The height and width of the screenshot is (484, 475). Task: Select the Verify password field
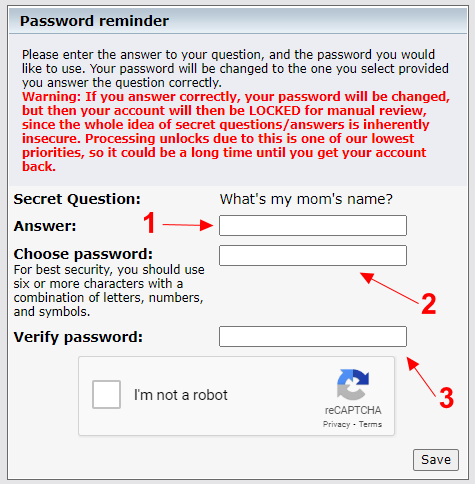[313, 337]
